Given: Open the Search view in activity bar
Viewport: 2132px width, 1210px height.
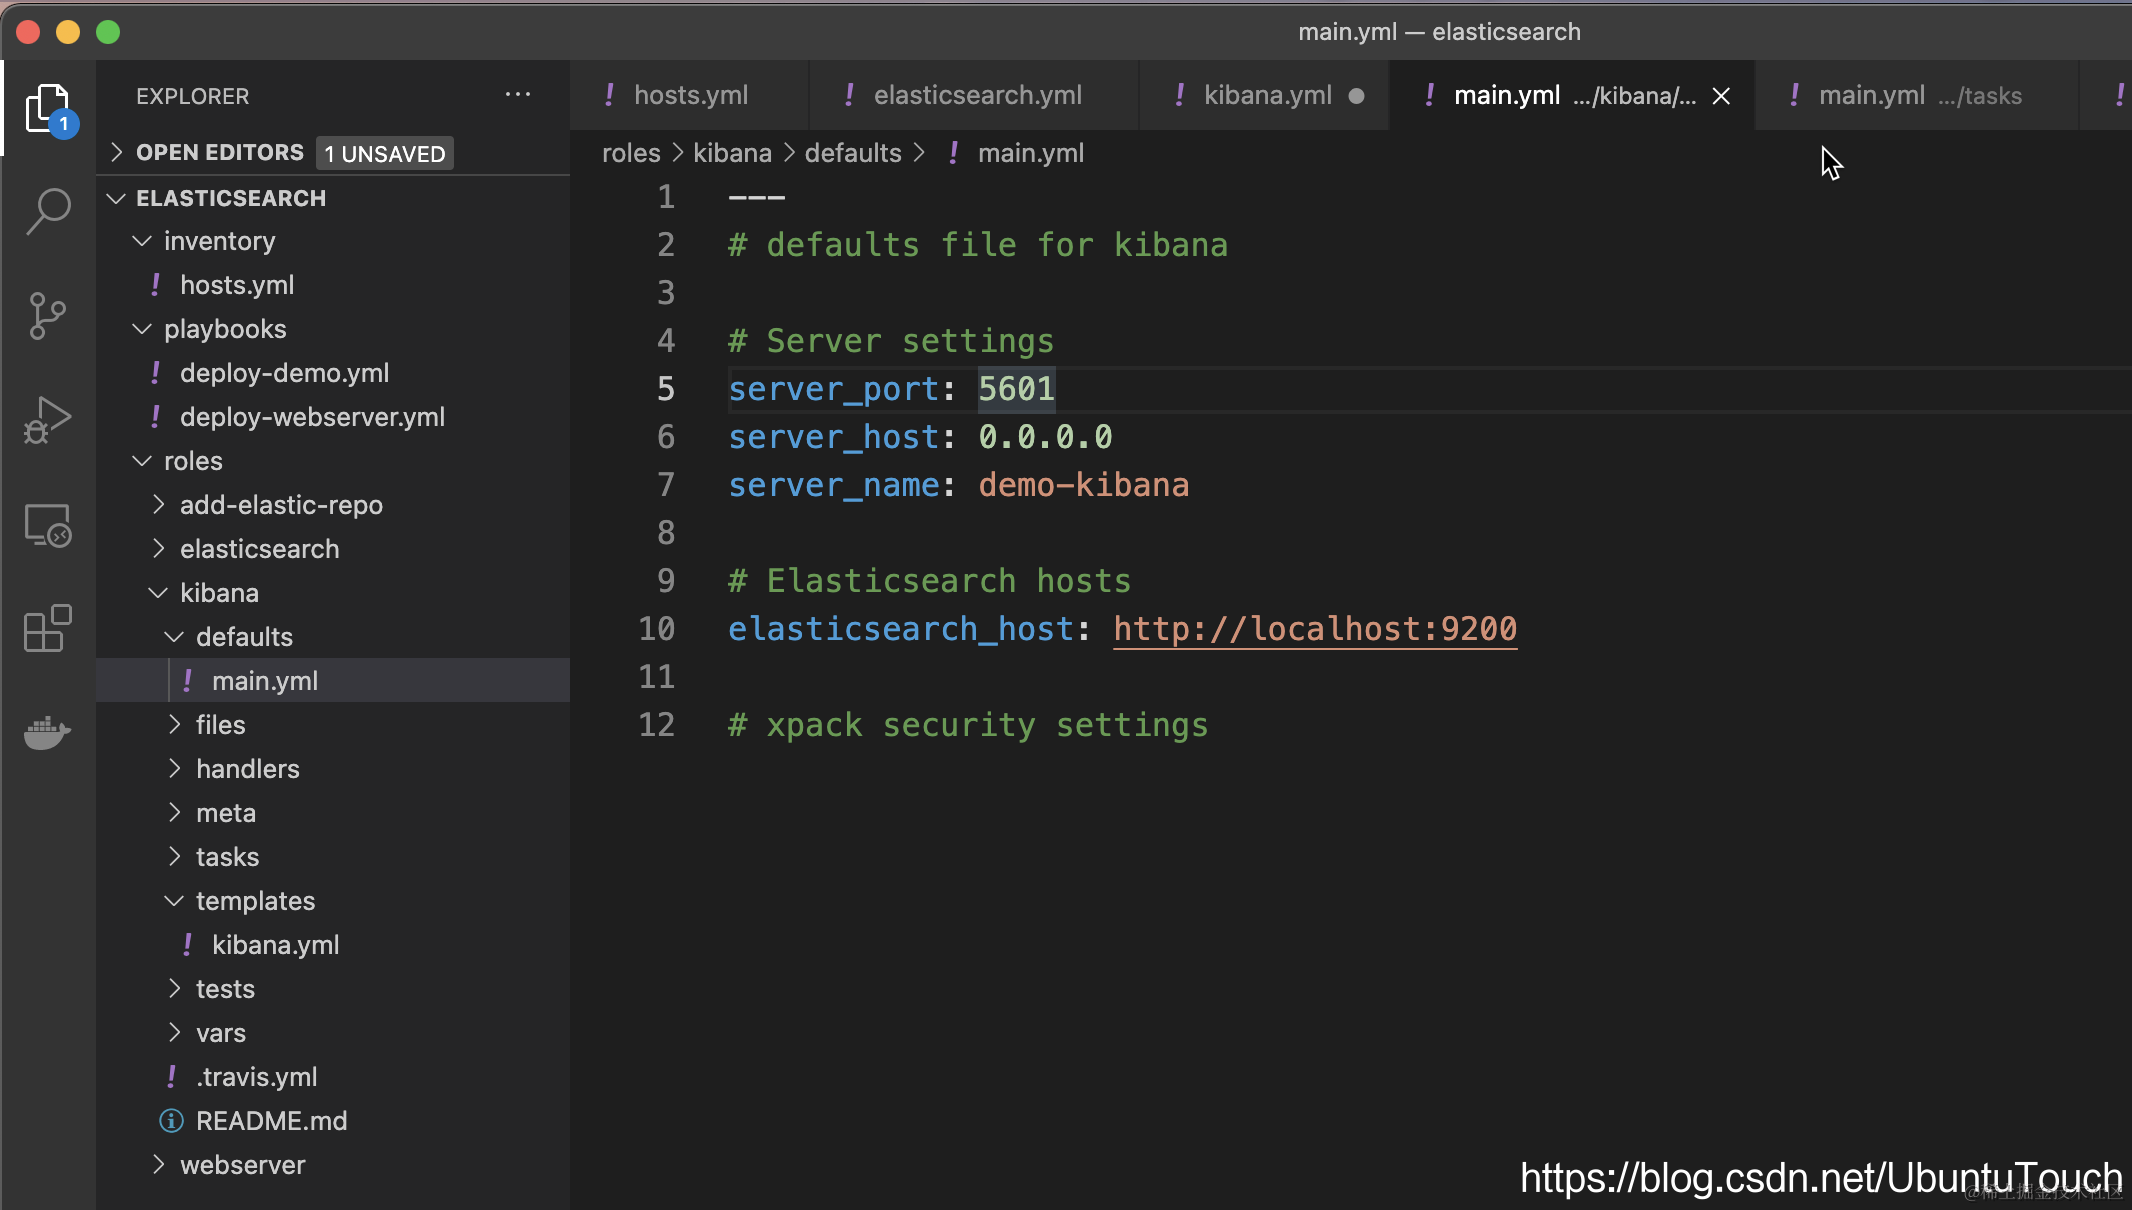Looking at the screenshot, I should 47,212.
